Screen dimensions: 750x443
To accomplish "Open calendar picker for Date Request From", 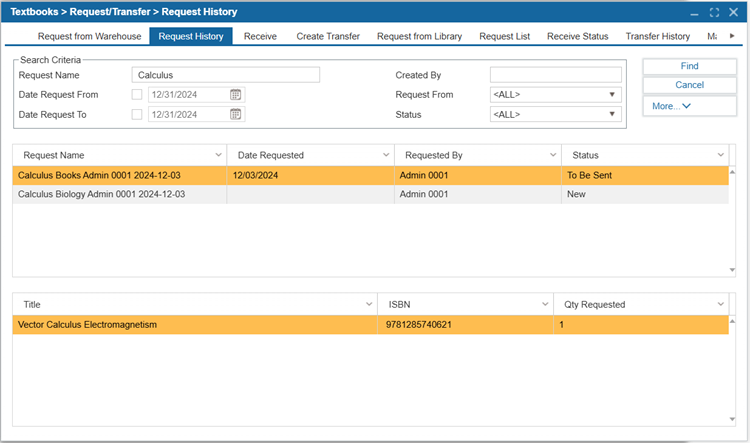I will click(x=235, y=95).
